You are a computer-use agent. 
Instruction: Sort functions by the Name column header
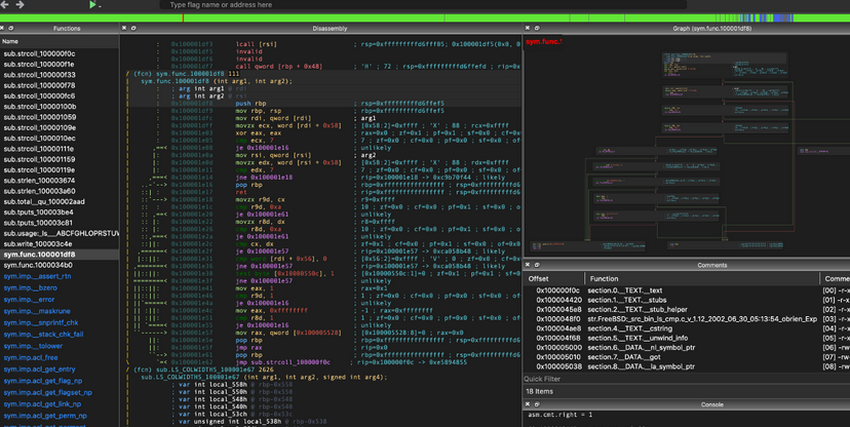pyautogui.click(x=12, y=41)
